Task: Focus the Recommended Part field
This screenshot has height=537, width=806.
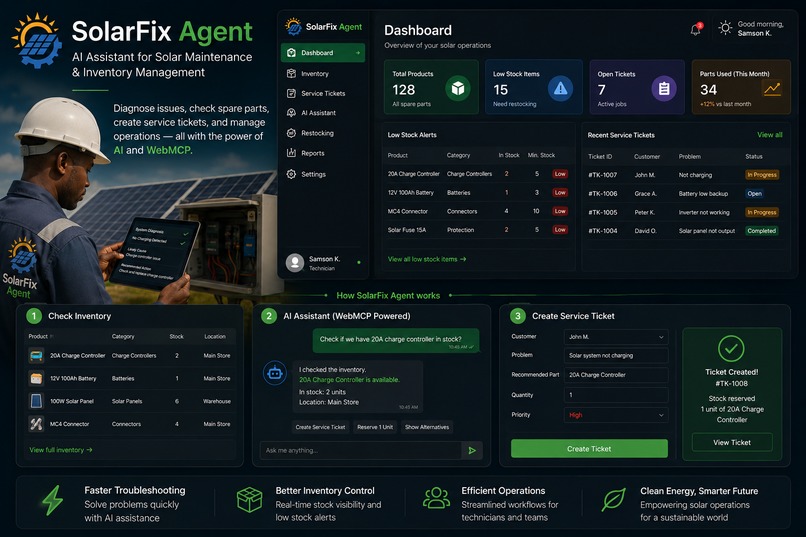Action: coord(616,375)
